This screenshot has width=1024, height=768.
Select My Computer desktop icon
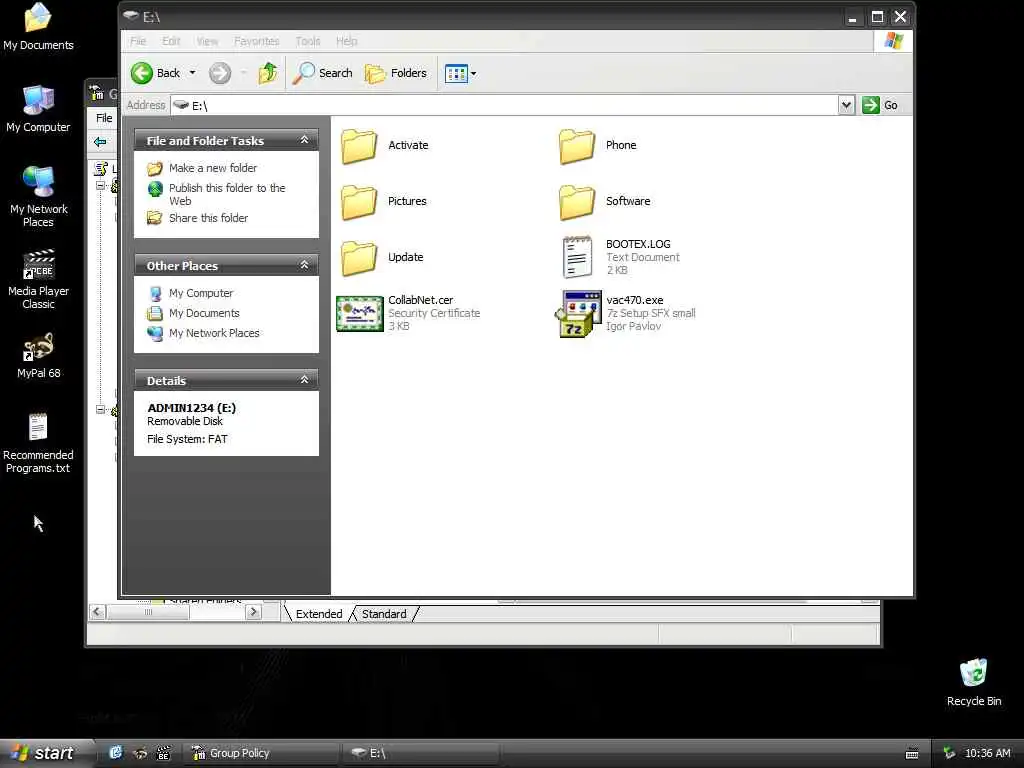click(39, 108)
